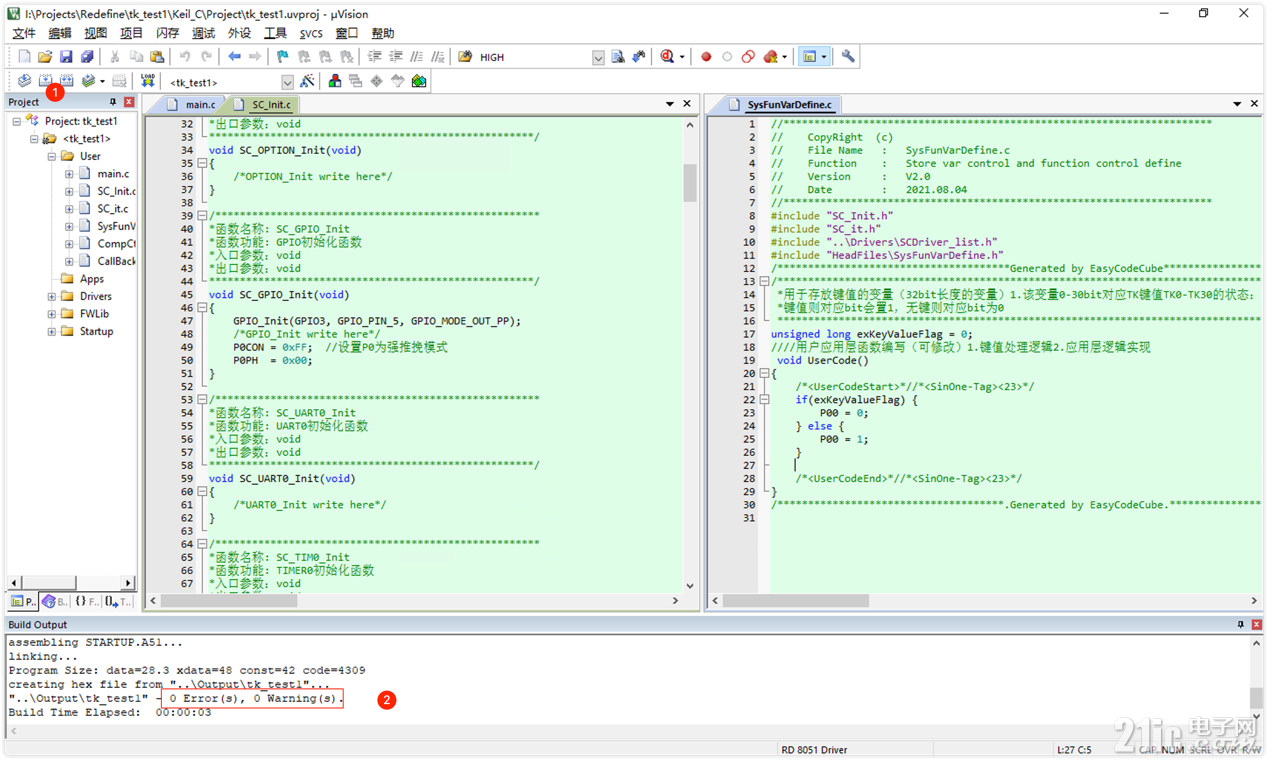
Task: Collapse code fold at line 20 in SysFunVarDefine.c
Action: (x=764, y=374)
